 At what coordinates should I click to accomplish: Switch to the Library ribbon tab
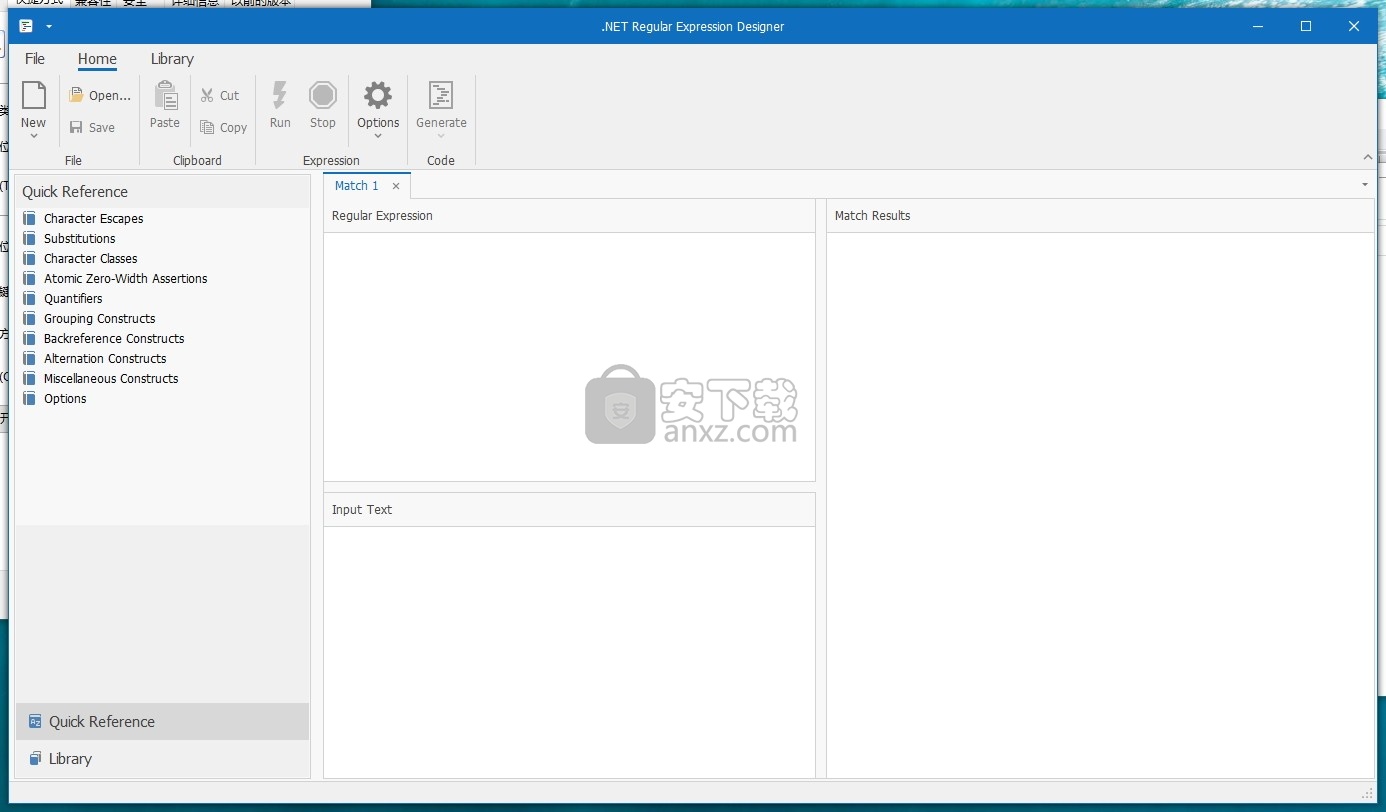click(x=172, y=59)
